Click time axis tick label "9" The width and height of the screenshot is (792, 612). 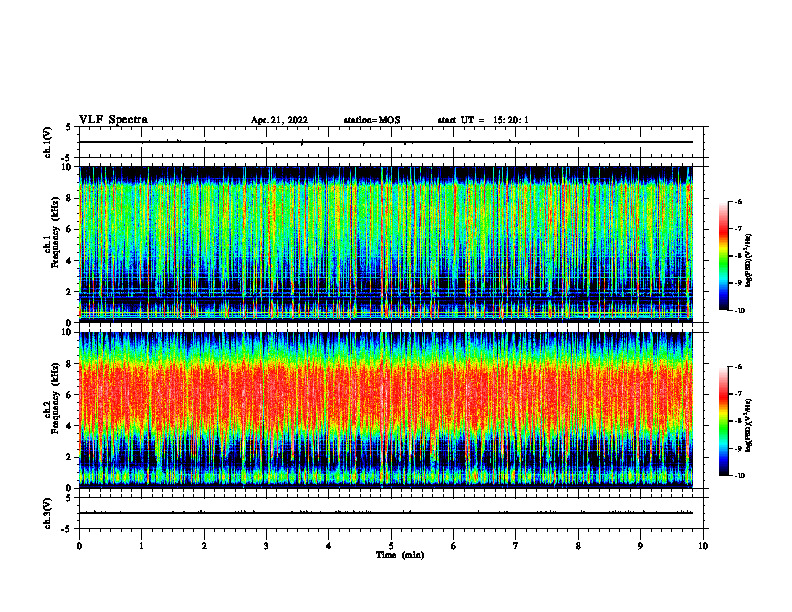point(640,546)
